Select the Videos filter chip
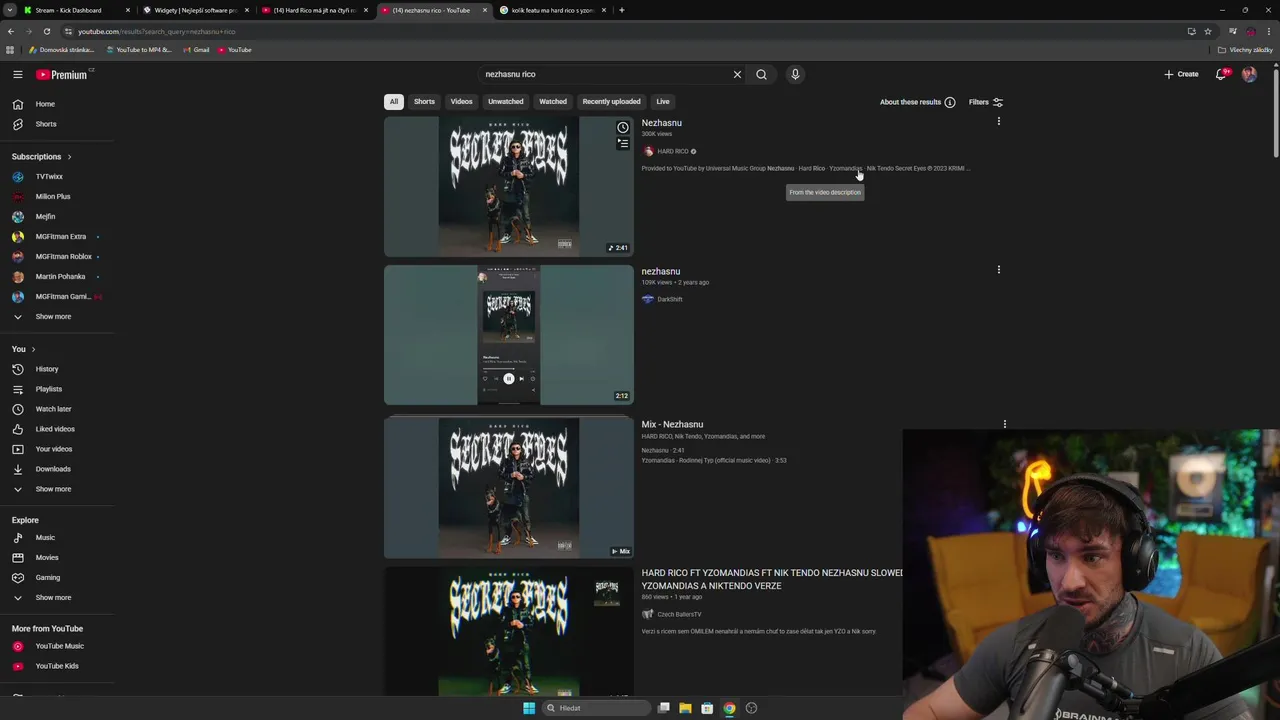The width and height of the screenshot is (1280, 720). (461, 102)
